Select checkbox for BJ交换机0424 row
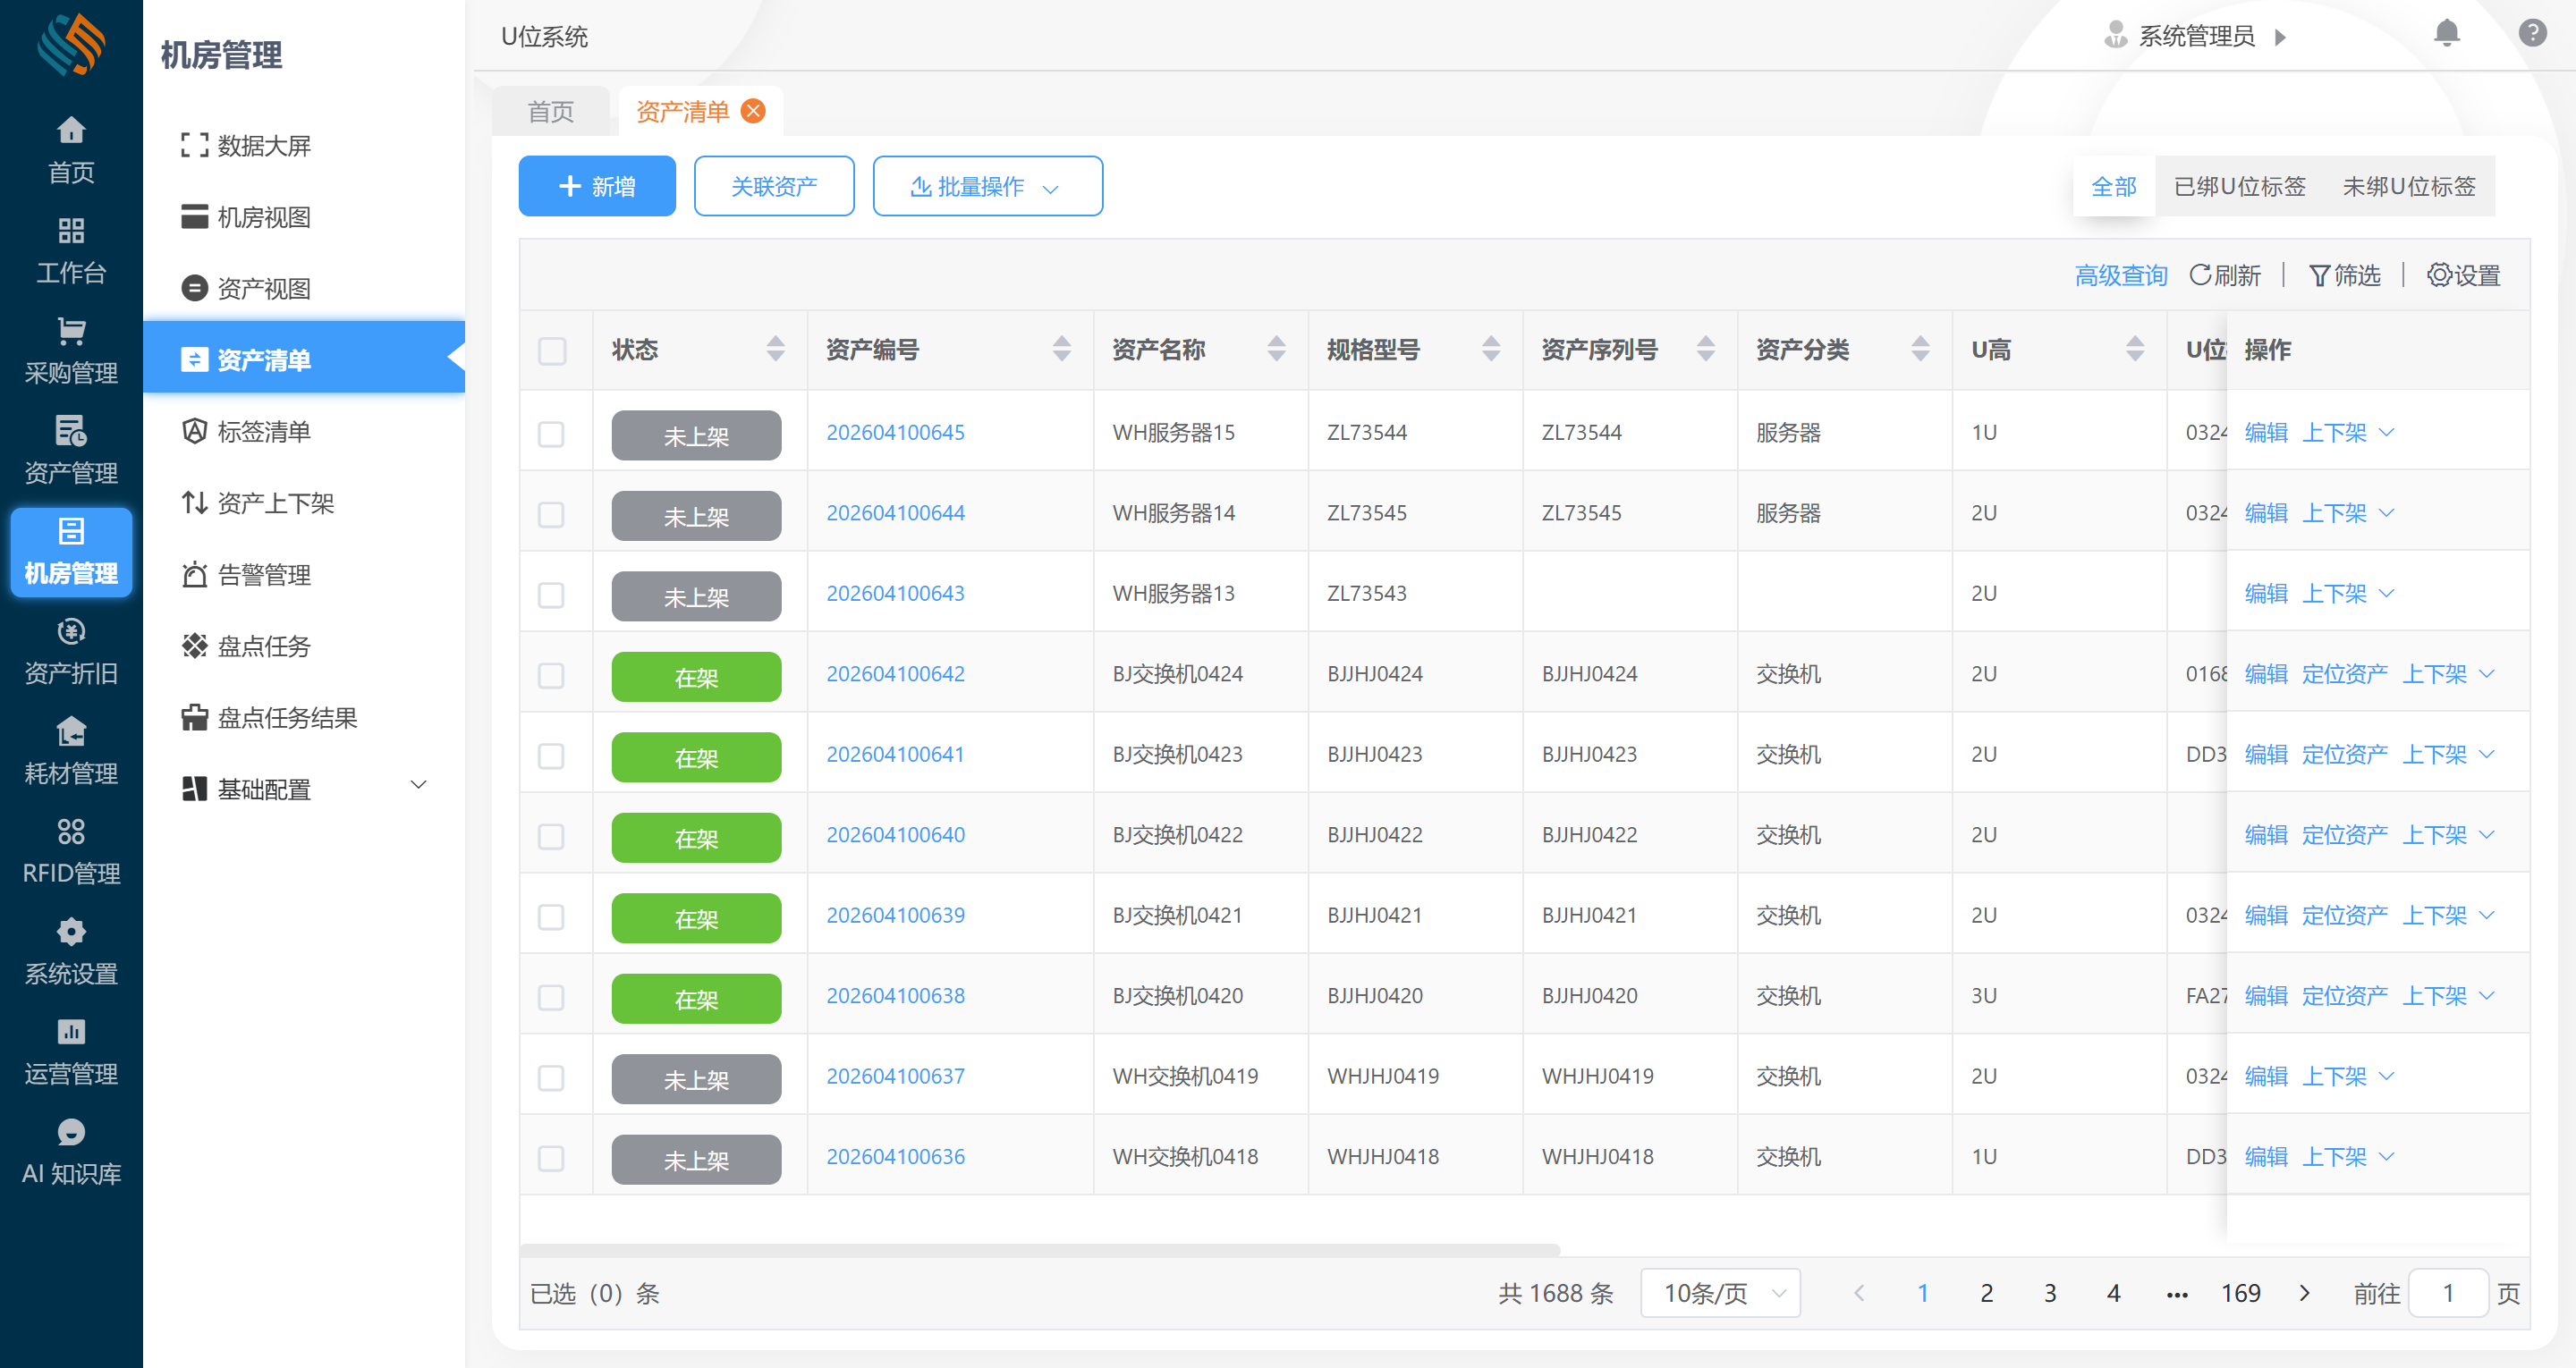Viewport: 2576px width, 1368px height. (552, 675)
